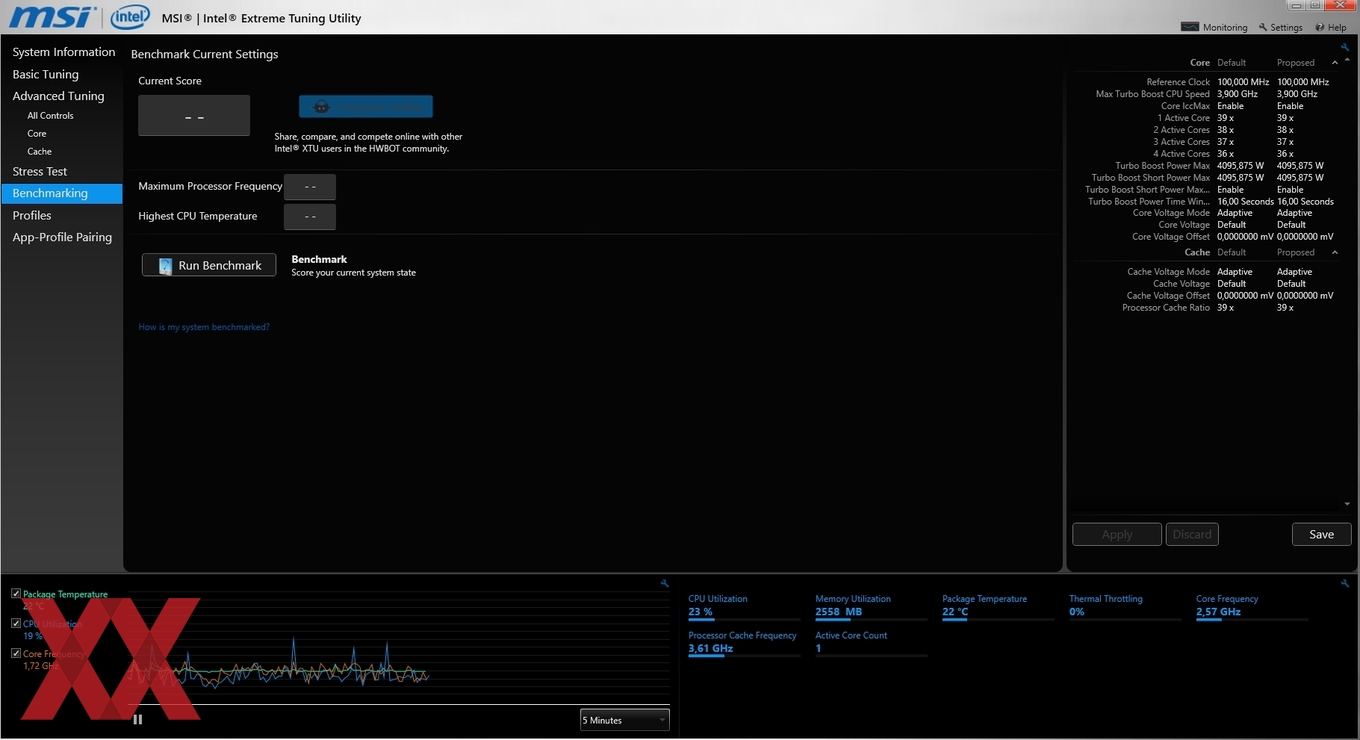Open System Information page

click(x=64, y=52)
